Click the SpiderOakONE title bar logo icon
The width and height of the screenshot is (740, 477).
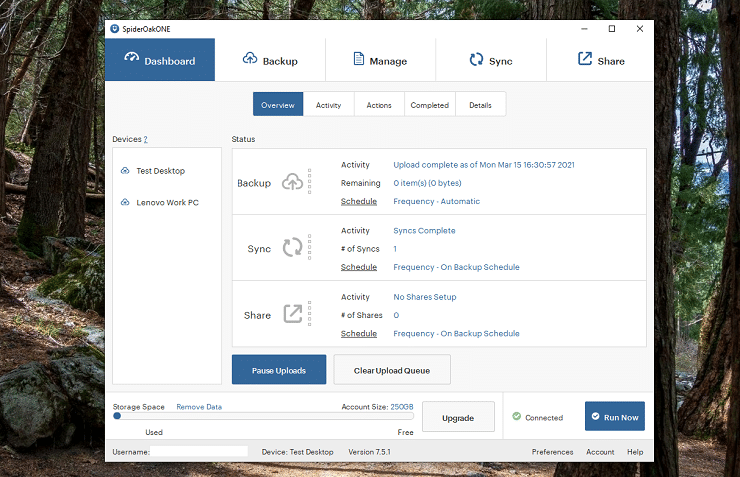pos(115,29)
